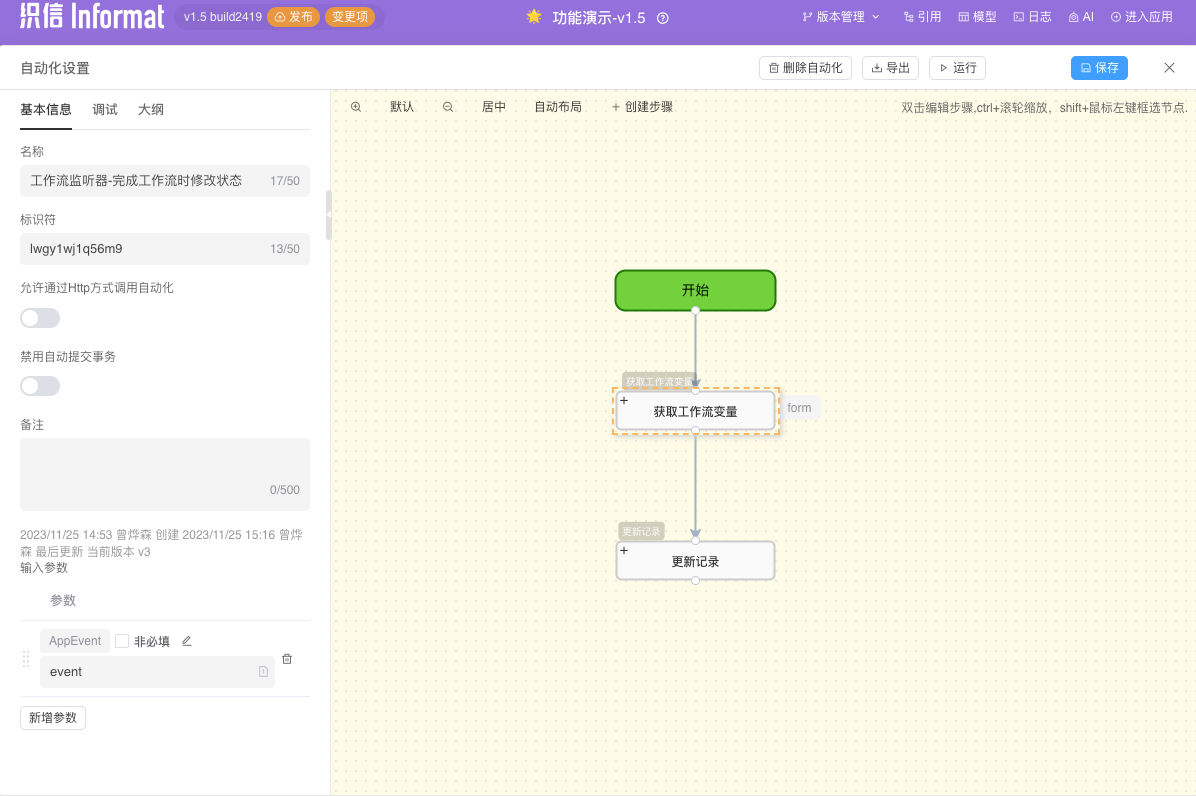This screenshot has height=796, width=1196.
Task: Switch to the 大纲 tab
Action: coord(150,111)
